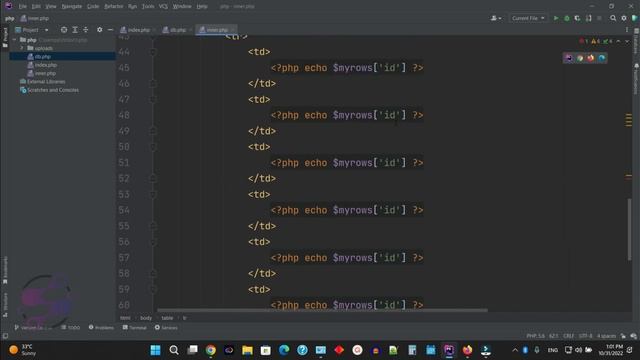Open the TODO tool window
640x360 pixels.
pos(71,327)
